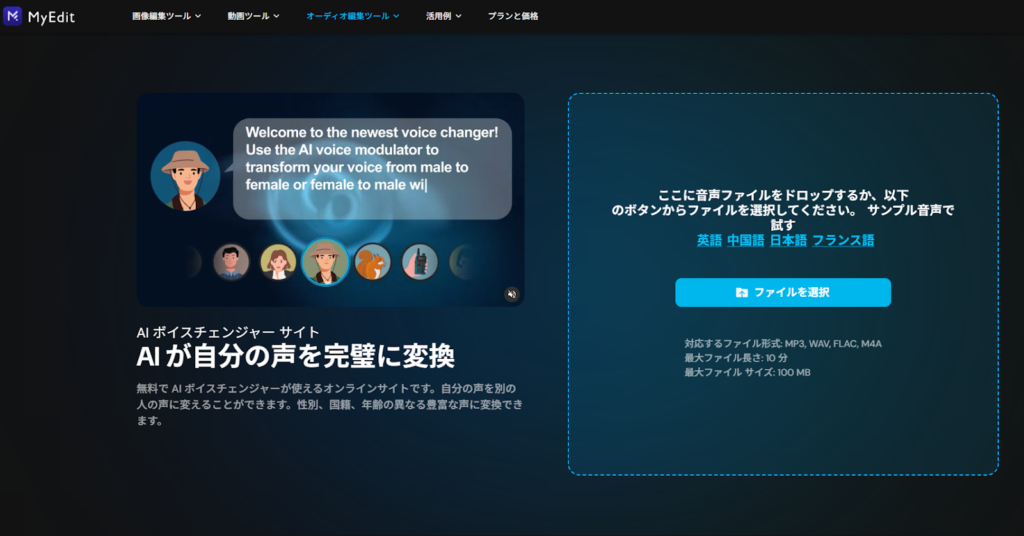This screenshot has width=1024, height=536.
Task: Choose the dark-haired man voice avatar
Action: [231, 262]
